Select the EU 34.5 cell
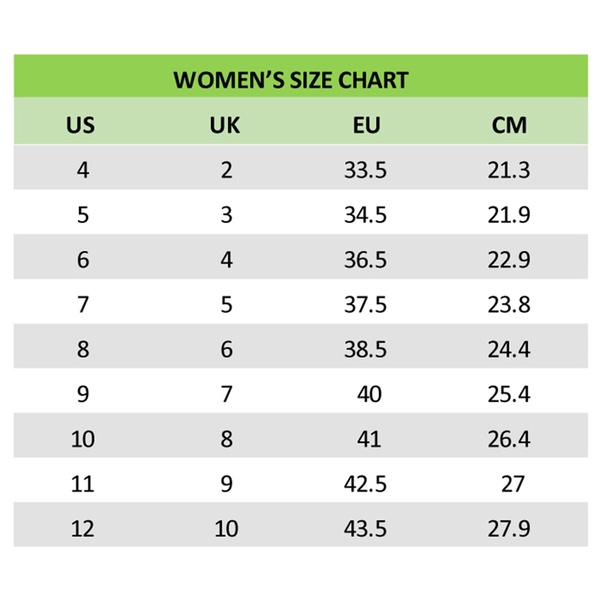Screen dimensions: 600x600 [x=365, y=215]
